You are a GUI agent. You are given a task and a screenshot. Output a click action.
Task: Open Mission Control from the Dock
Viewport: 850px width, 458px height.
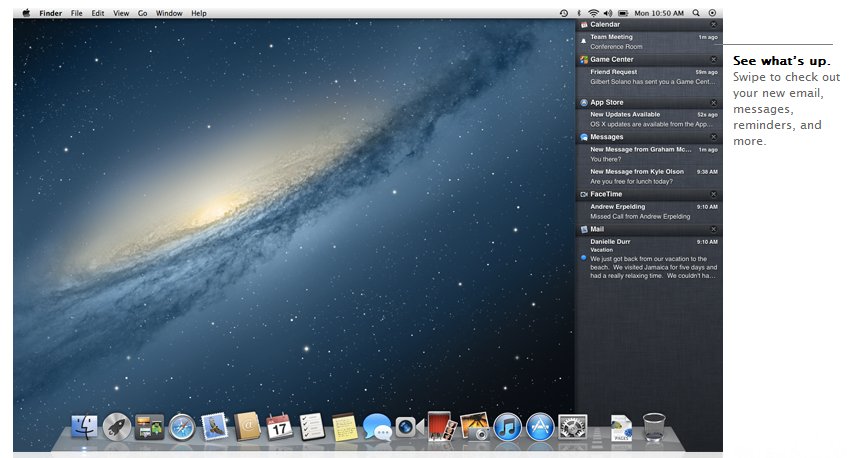(149, 427)
